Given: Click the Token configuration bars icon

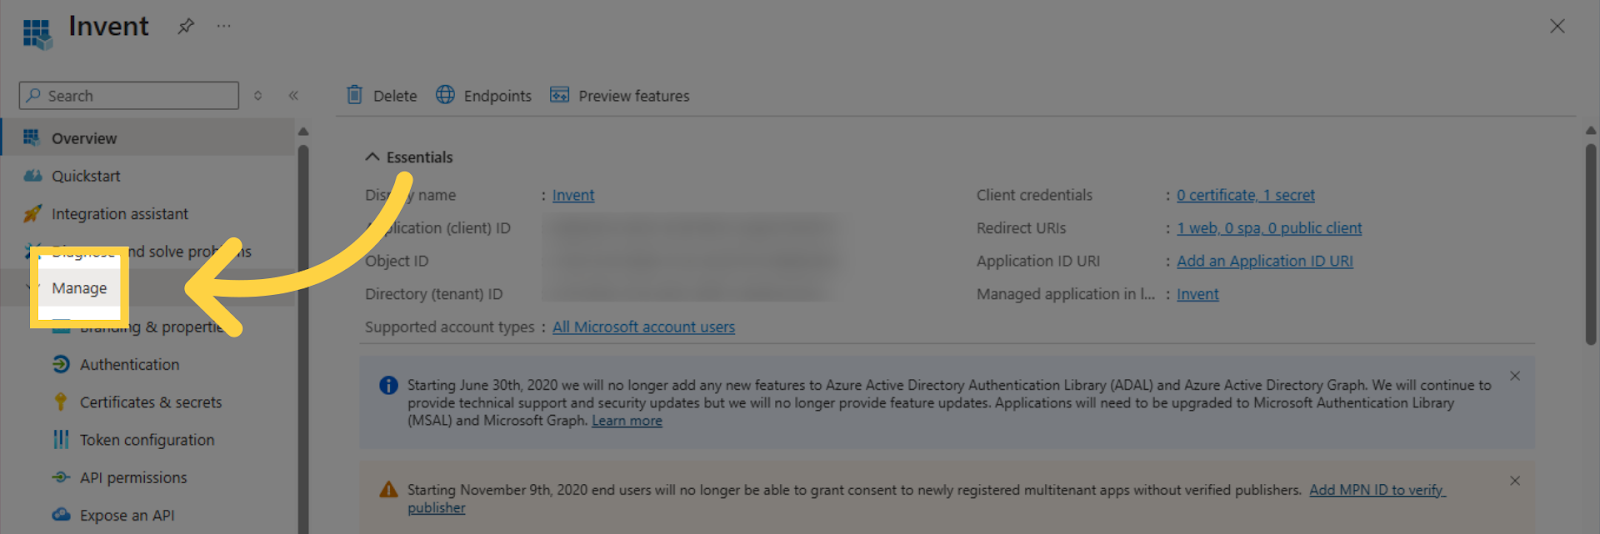Looking at the screenshot, I should point(61,439).
